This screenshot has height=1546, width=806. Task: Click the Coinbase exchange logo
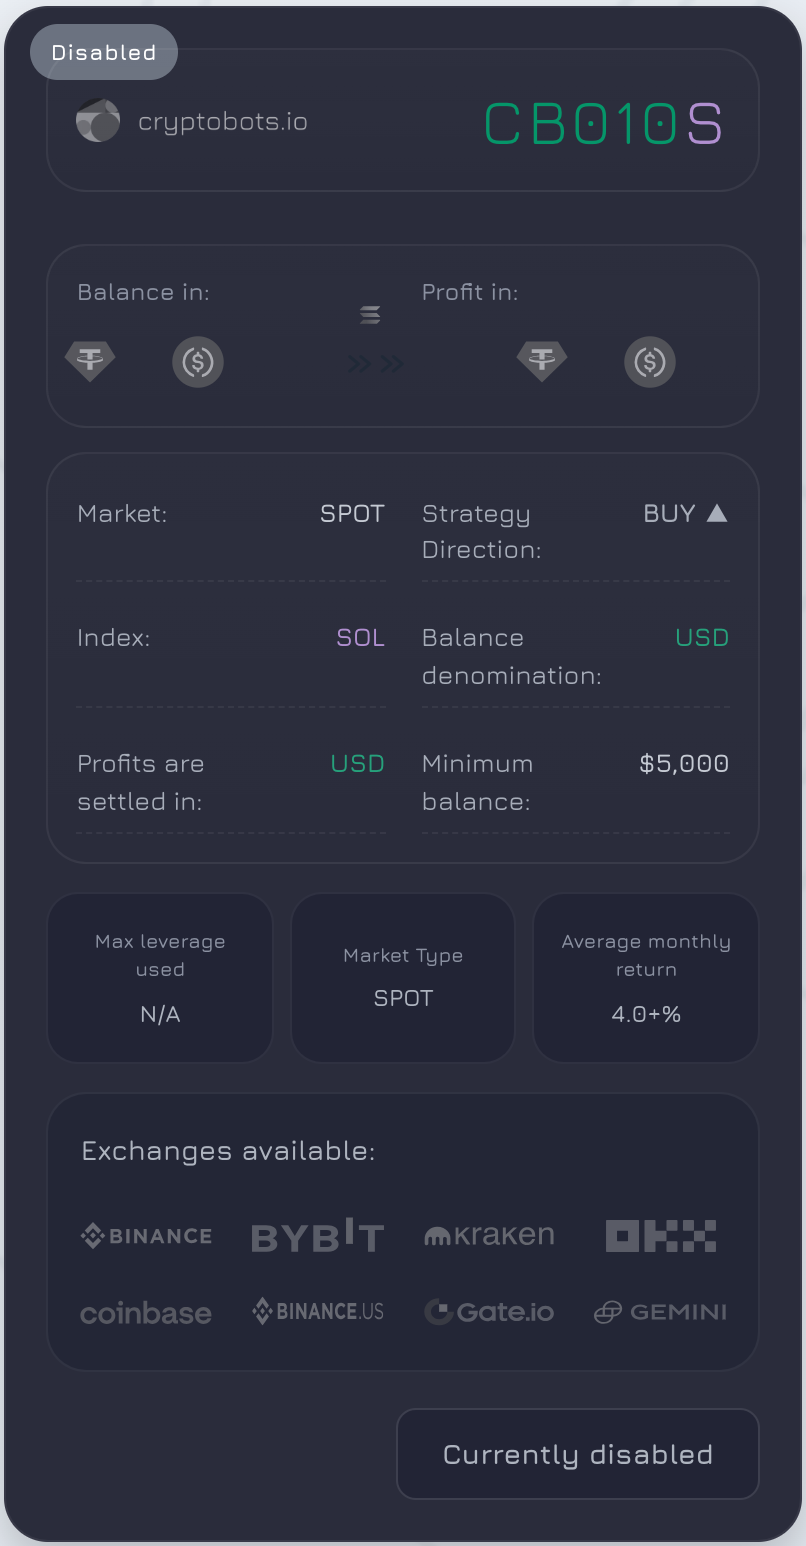coord(146,1313)
